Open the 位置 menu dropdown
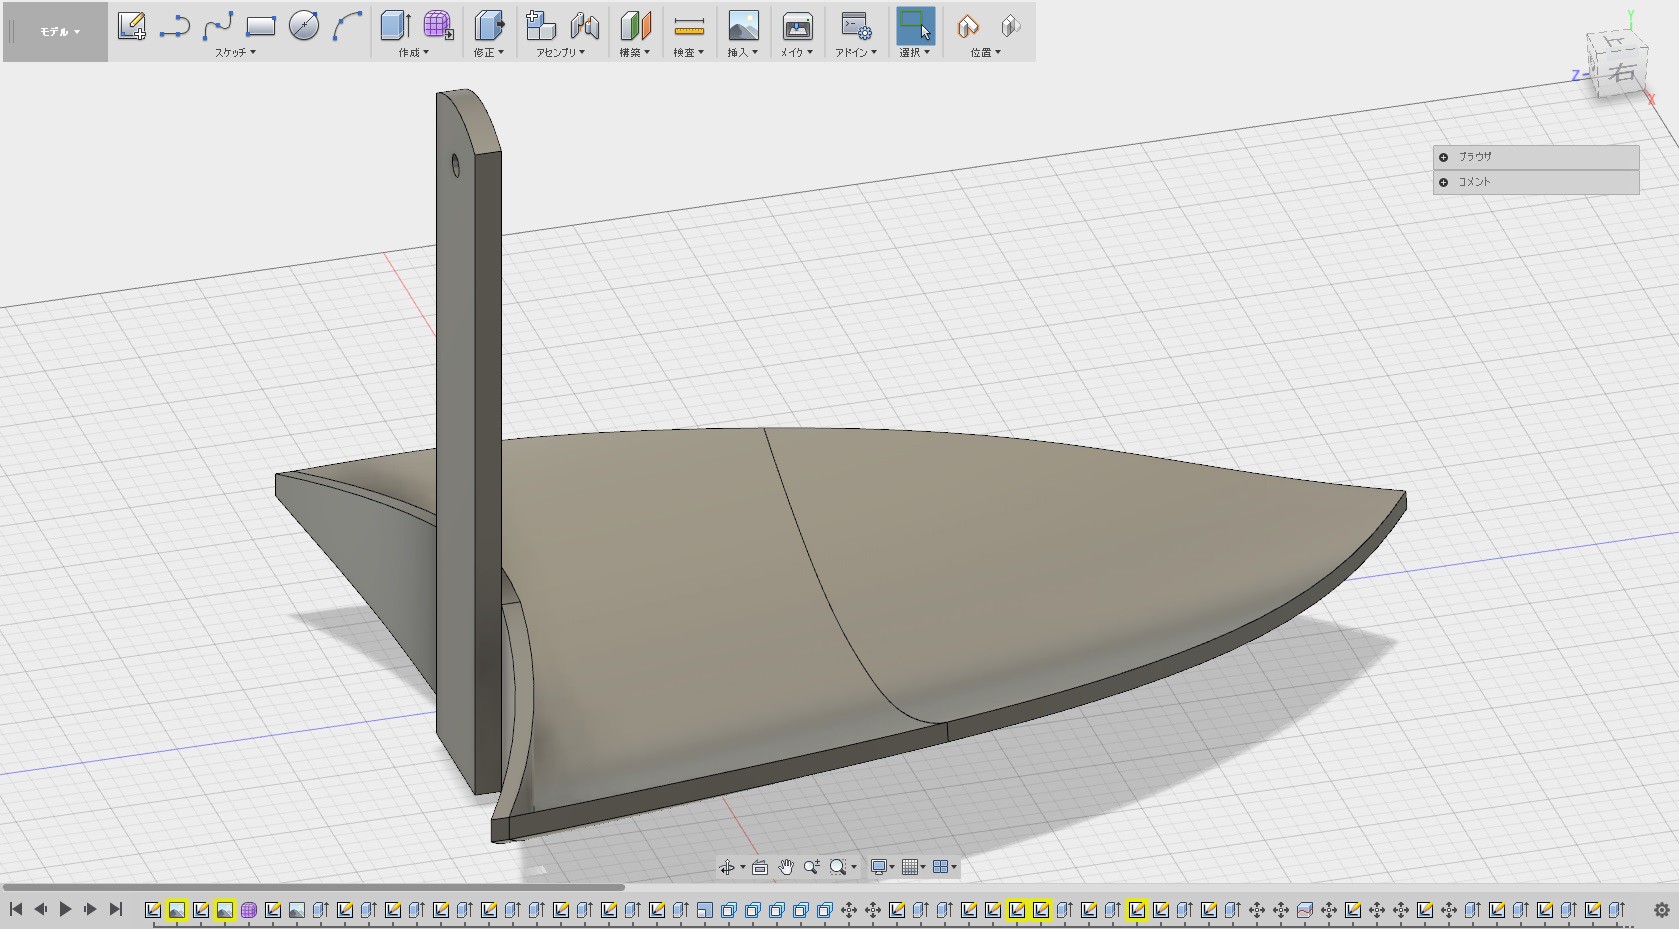The image size is (1679, 929). [x=986, y=52]
